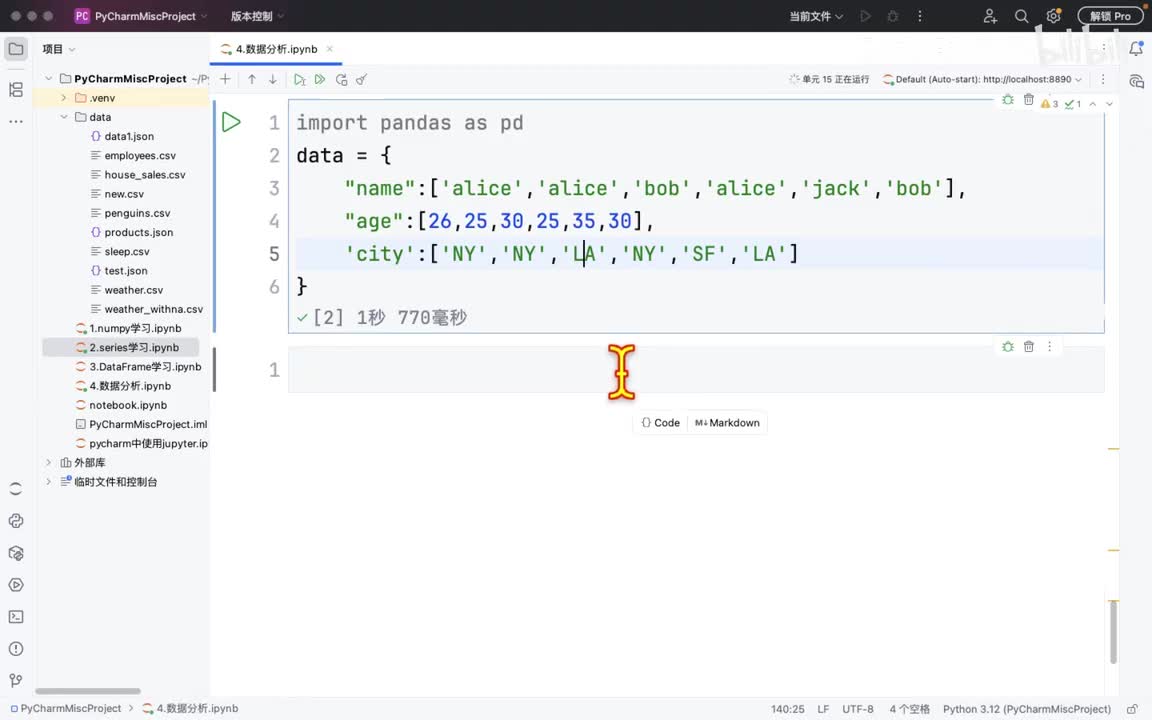Debug the first code cell

(x=1008, y=100)
